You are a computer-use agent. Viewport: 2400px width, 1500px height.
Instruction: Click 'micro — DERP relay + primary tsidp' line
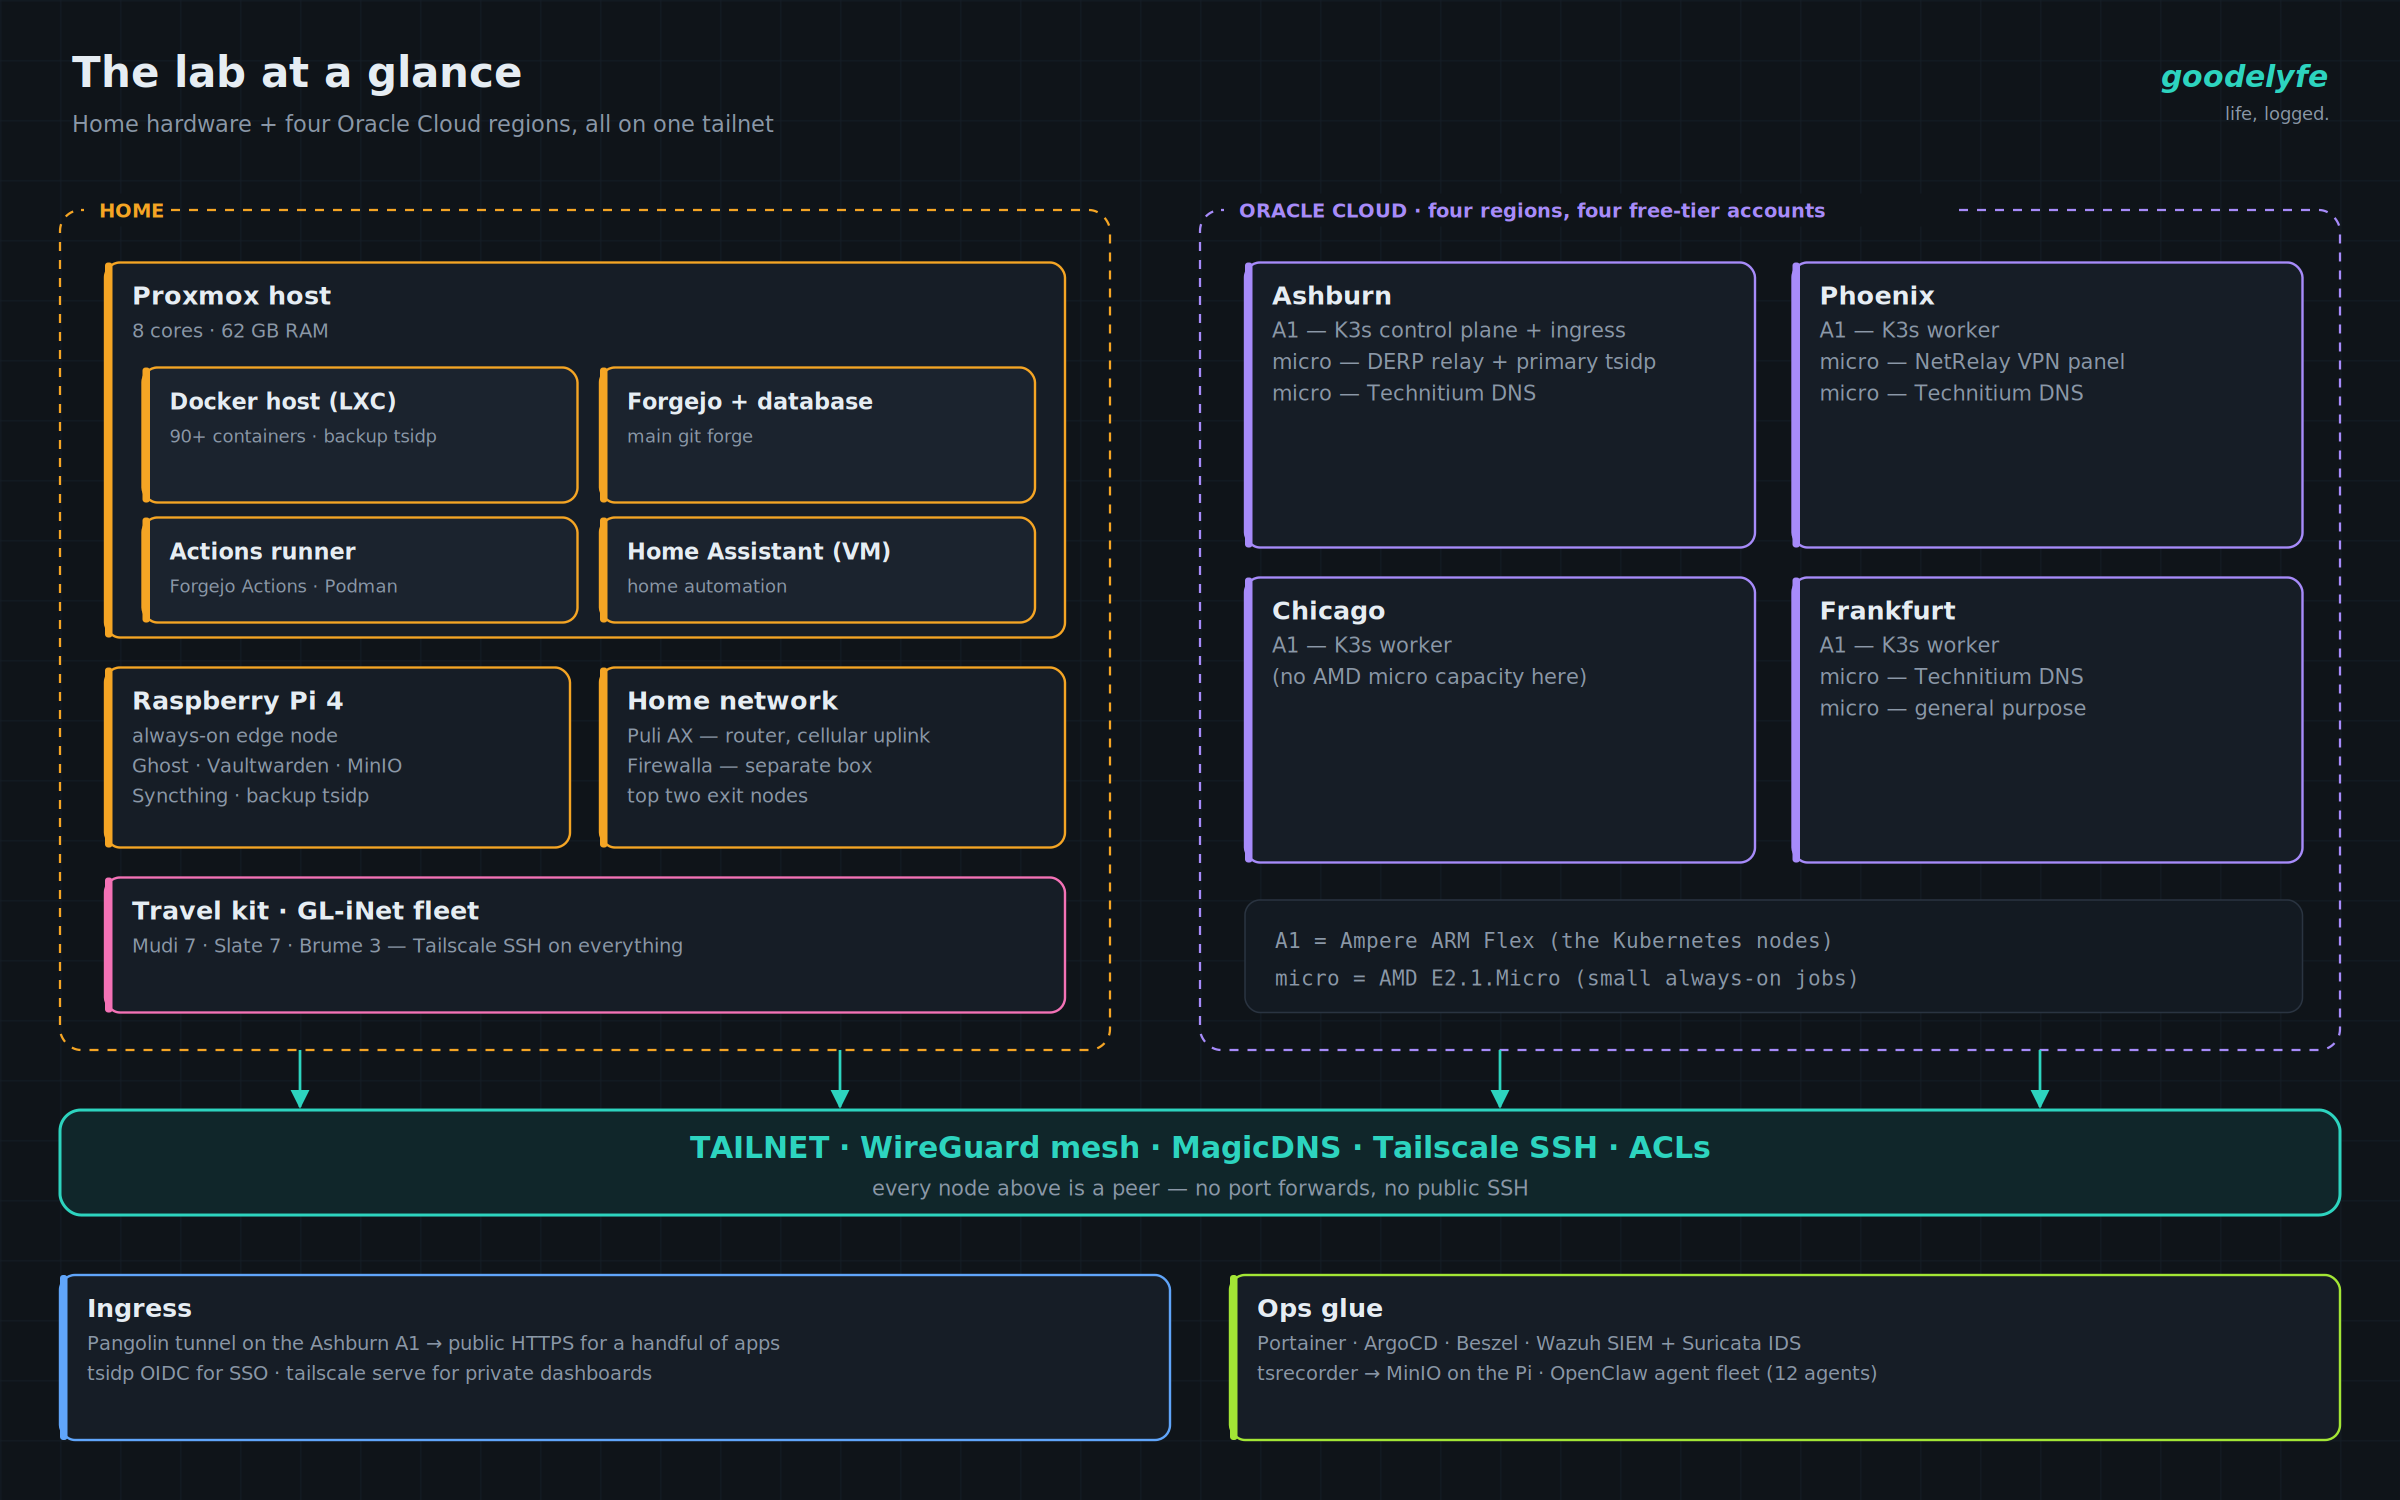[1464, 362]
